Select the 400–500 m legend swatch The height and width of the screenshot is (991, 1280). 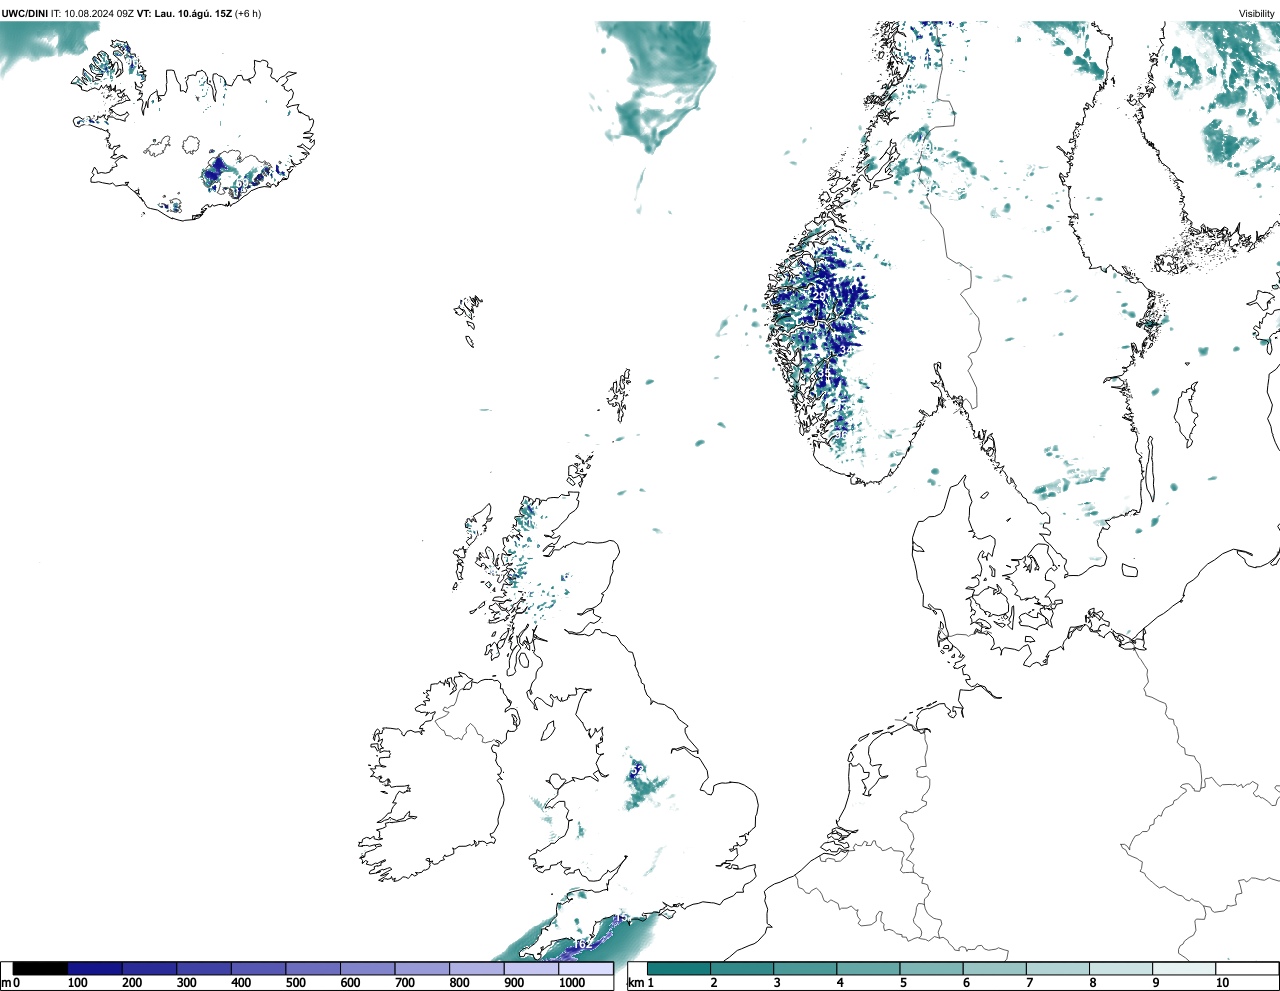(258, 968)
